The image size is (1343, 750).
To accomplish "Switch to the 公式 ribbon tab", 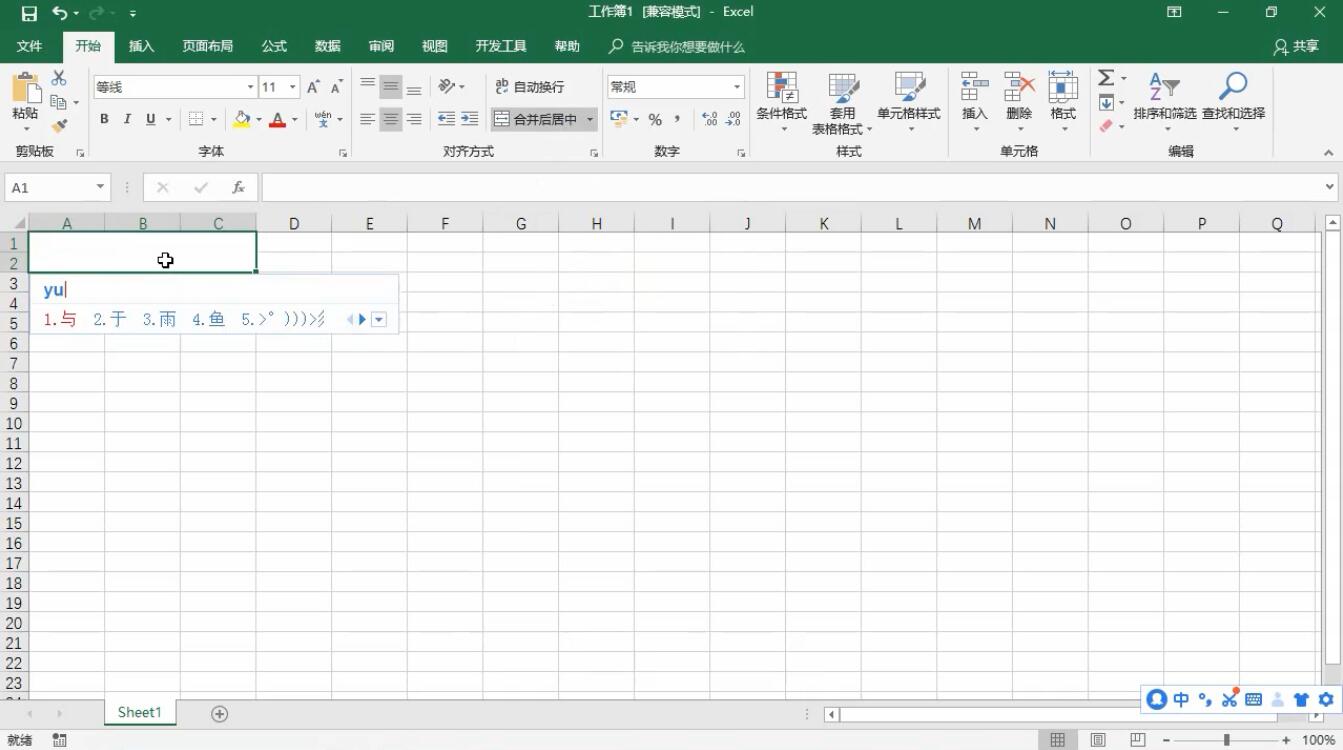I will (274, 46).
